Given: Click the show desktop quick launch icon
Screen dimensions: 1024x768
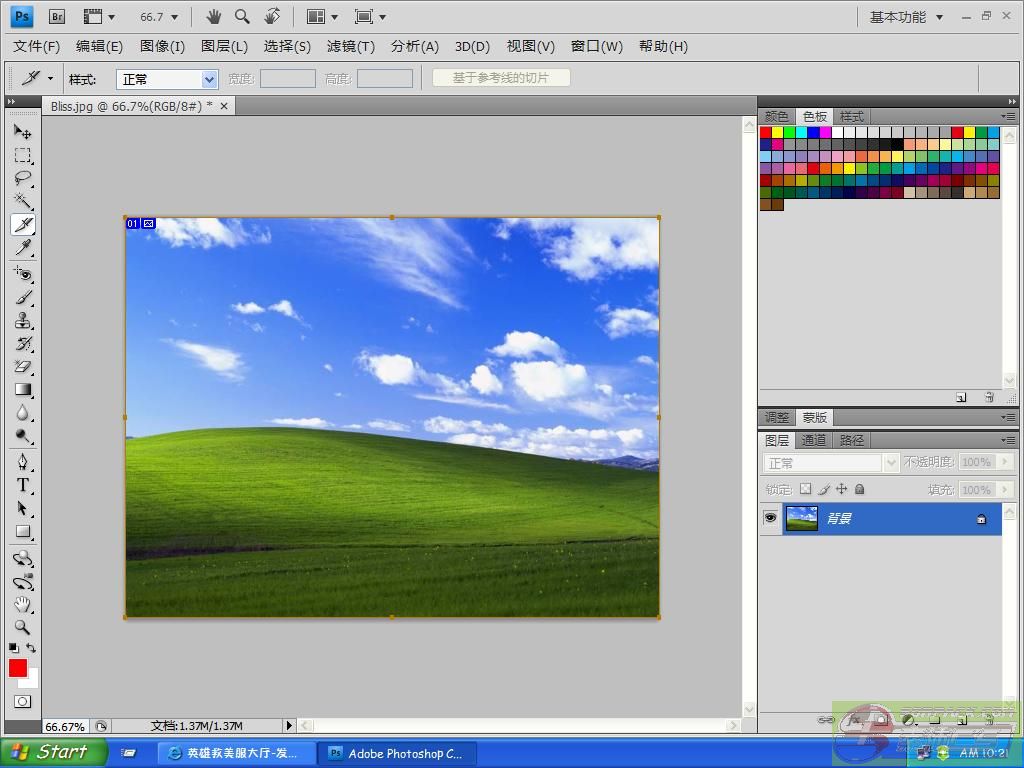Looking at the screenshot, I should (129, 753).
